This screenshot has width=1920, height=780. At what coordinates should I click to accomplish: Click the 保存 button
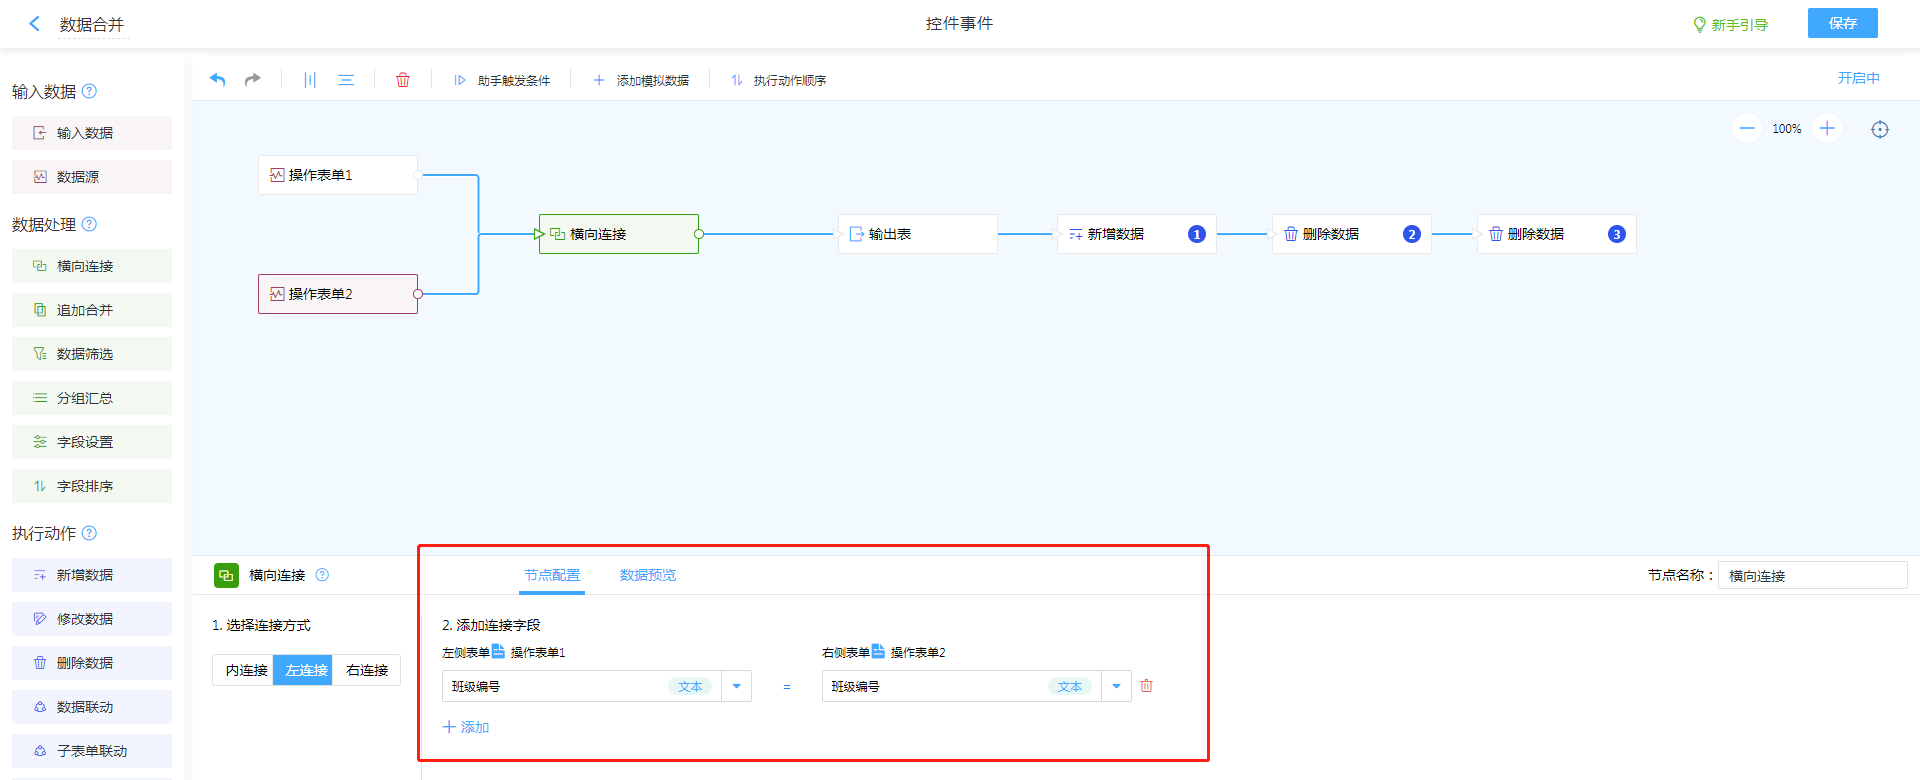(x=1842, y=23)
